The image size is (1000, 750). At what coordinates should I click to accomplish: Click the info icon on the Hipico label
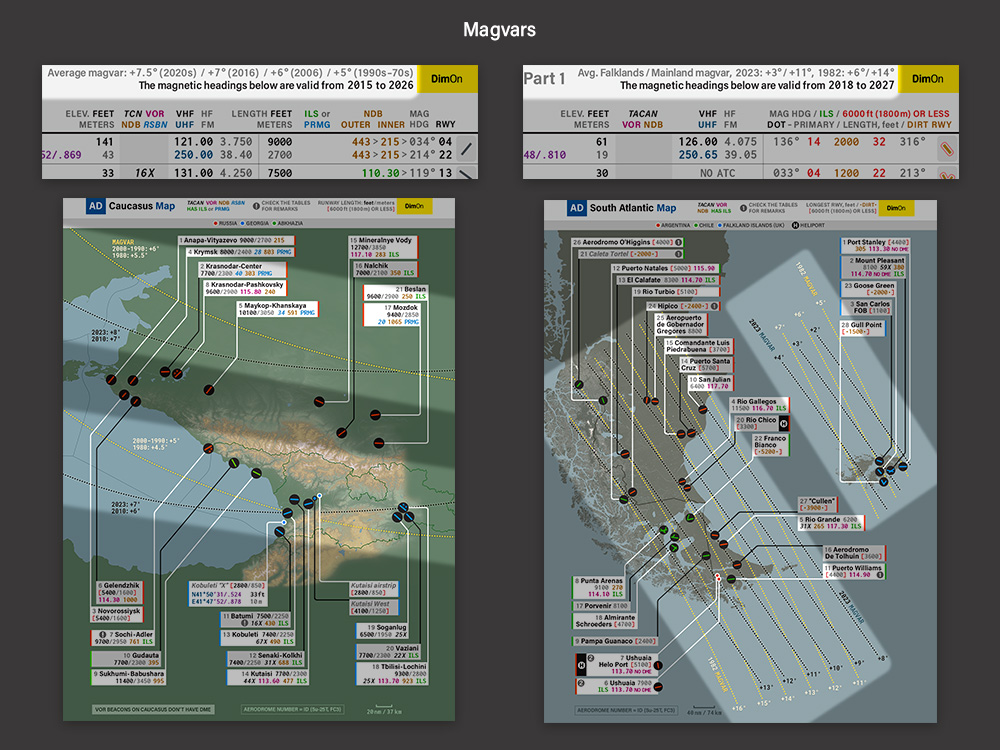coord(714,306)
